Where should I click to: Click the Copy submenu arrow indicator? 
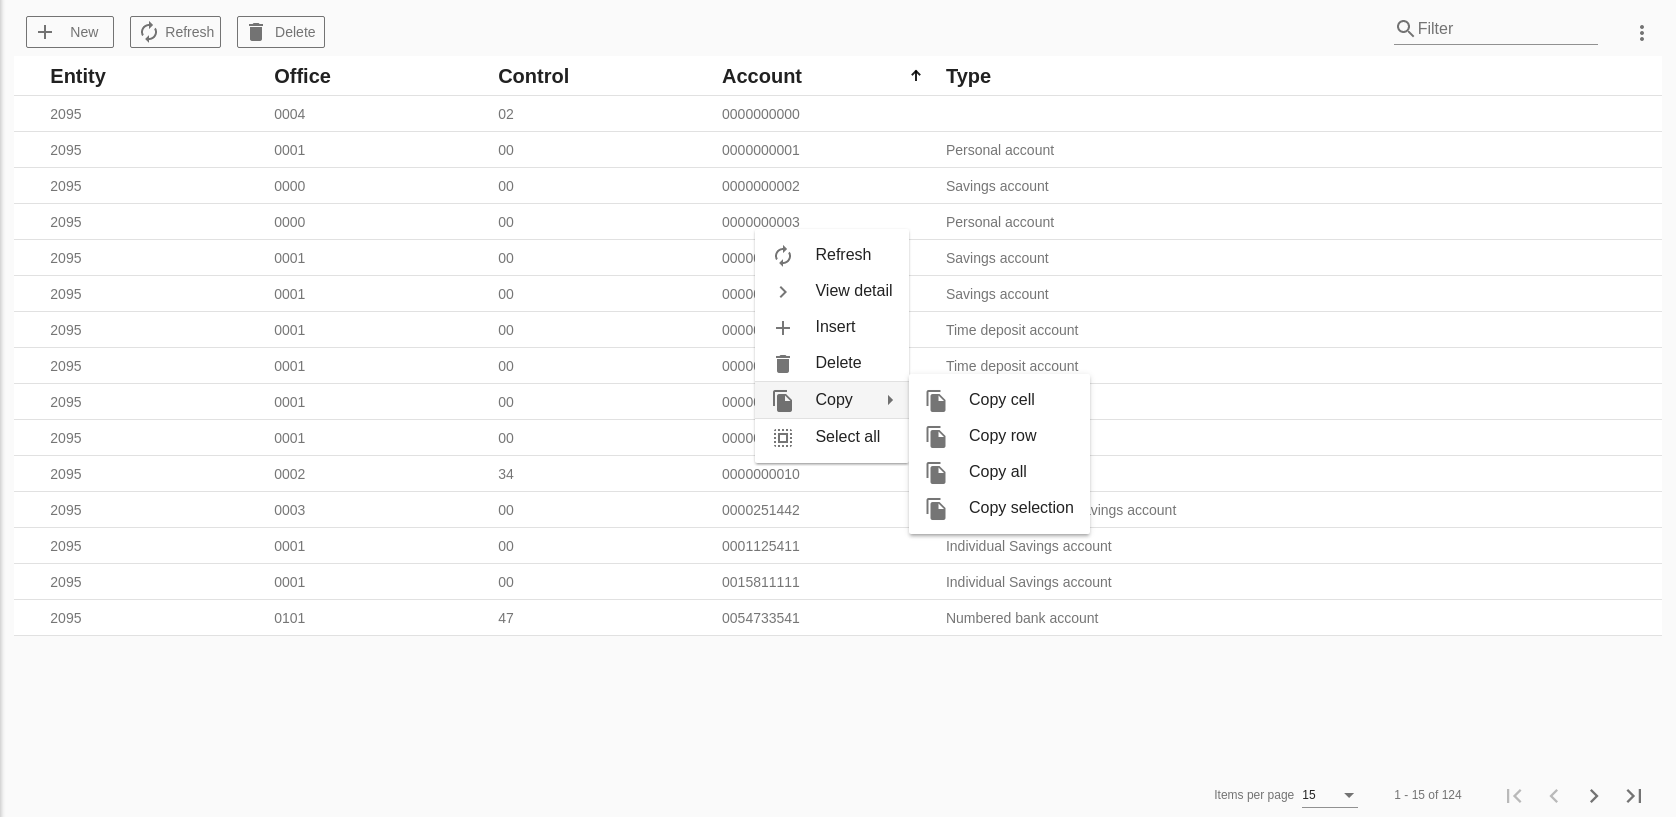coord(890,400)
